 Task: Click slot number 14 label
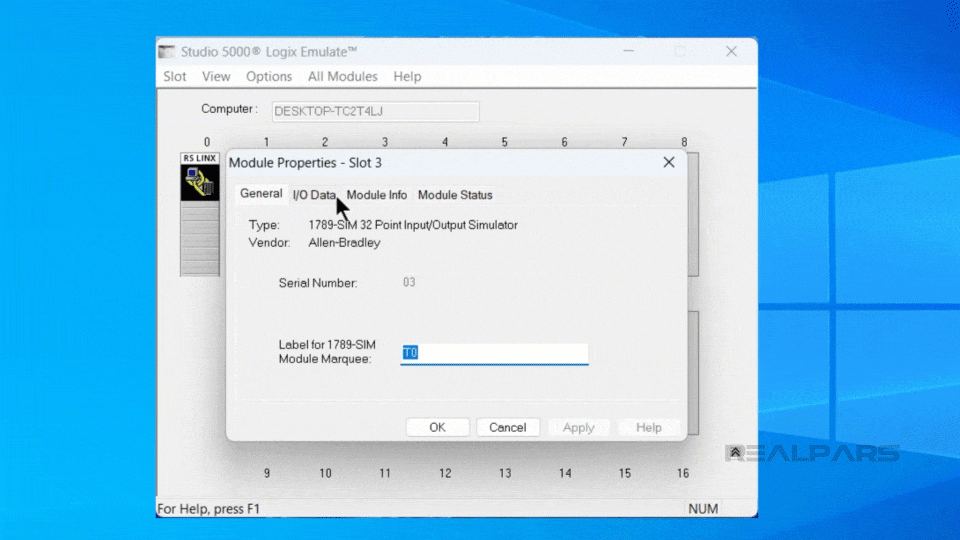pos(564,473)
